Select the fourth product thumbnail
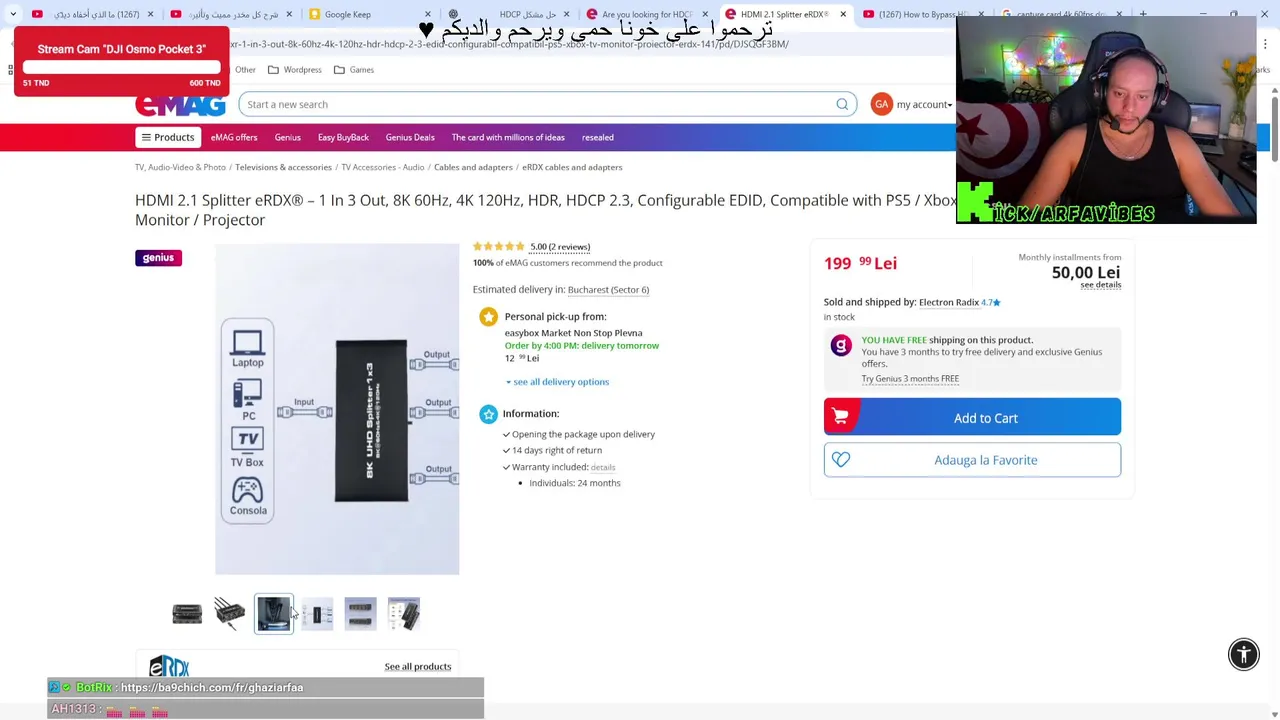1280x720 pixels. coord(317,614)
